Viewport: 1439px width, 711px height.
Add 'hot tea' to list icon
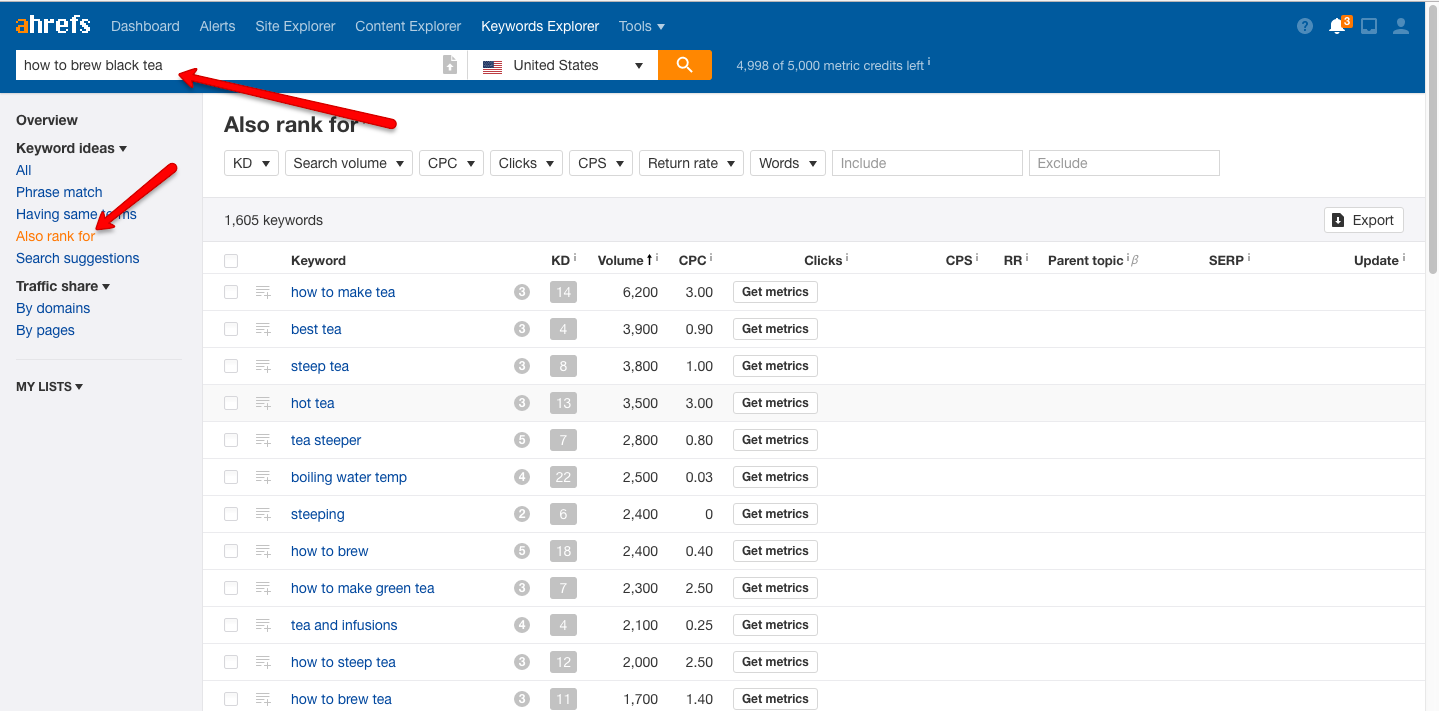[263, 403]
